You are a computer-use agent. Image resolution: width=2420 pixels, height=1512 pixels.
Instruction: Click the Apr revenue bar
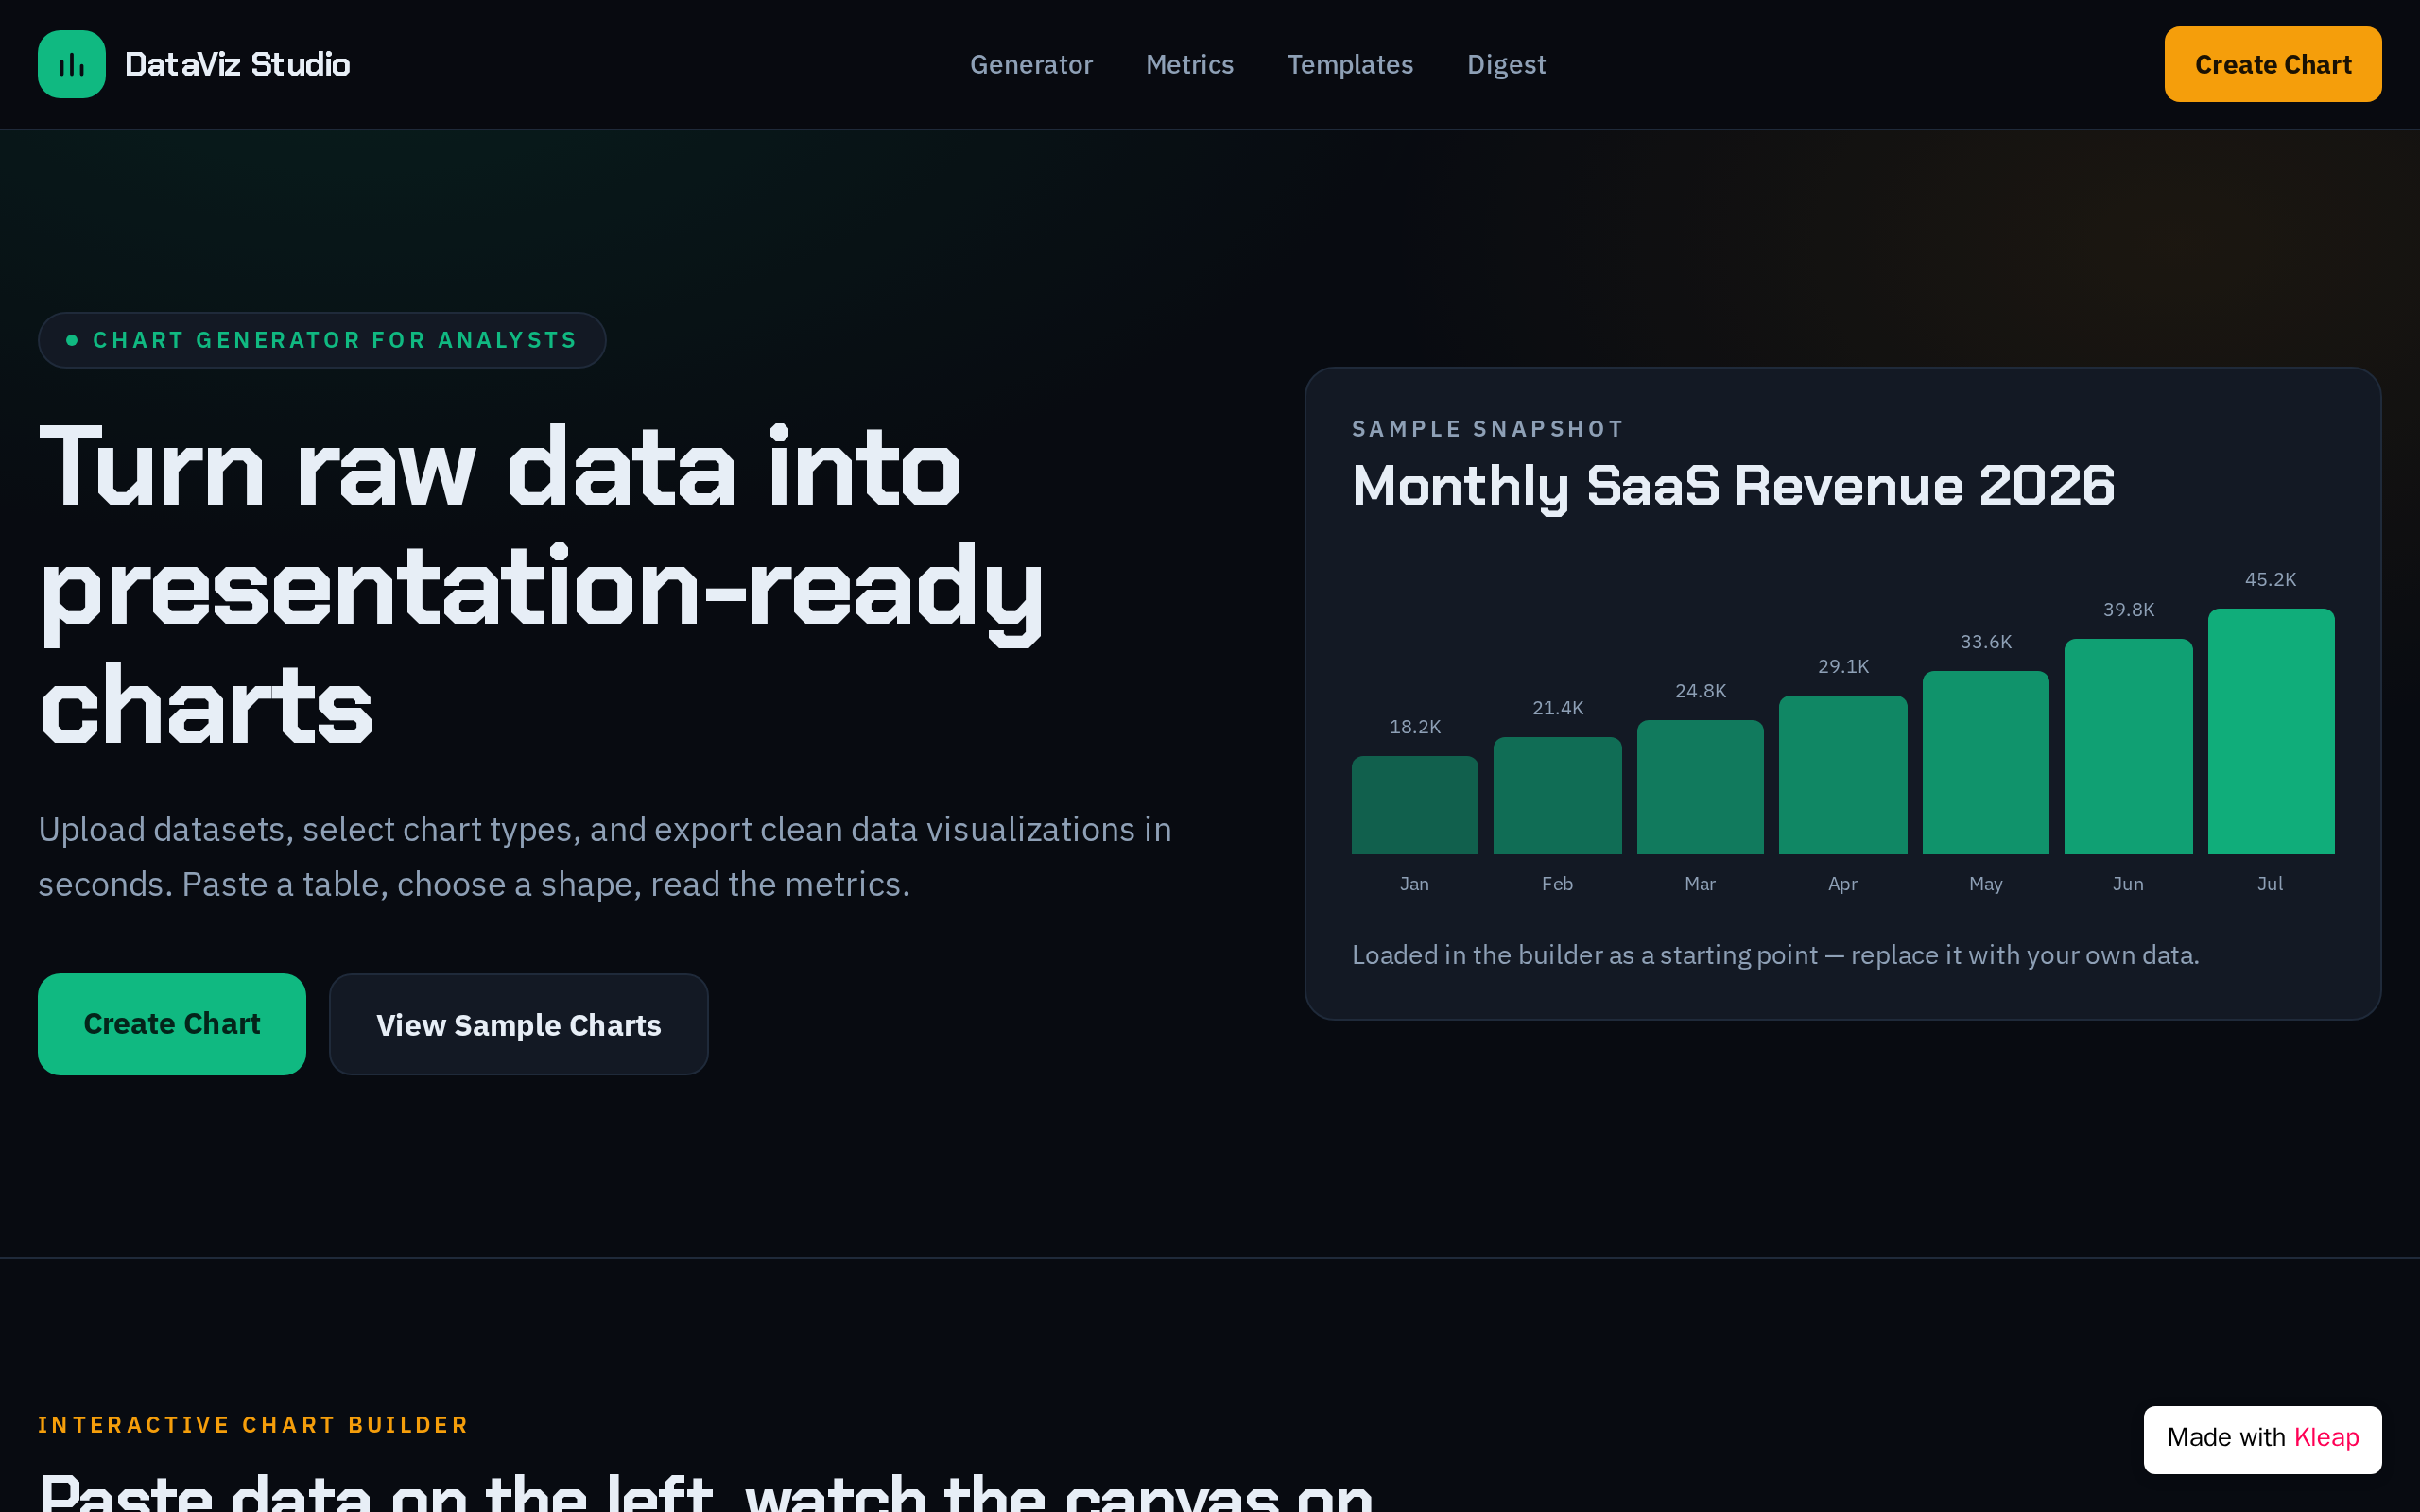(1843, 775)
